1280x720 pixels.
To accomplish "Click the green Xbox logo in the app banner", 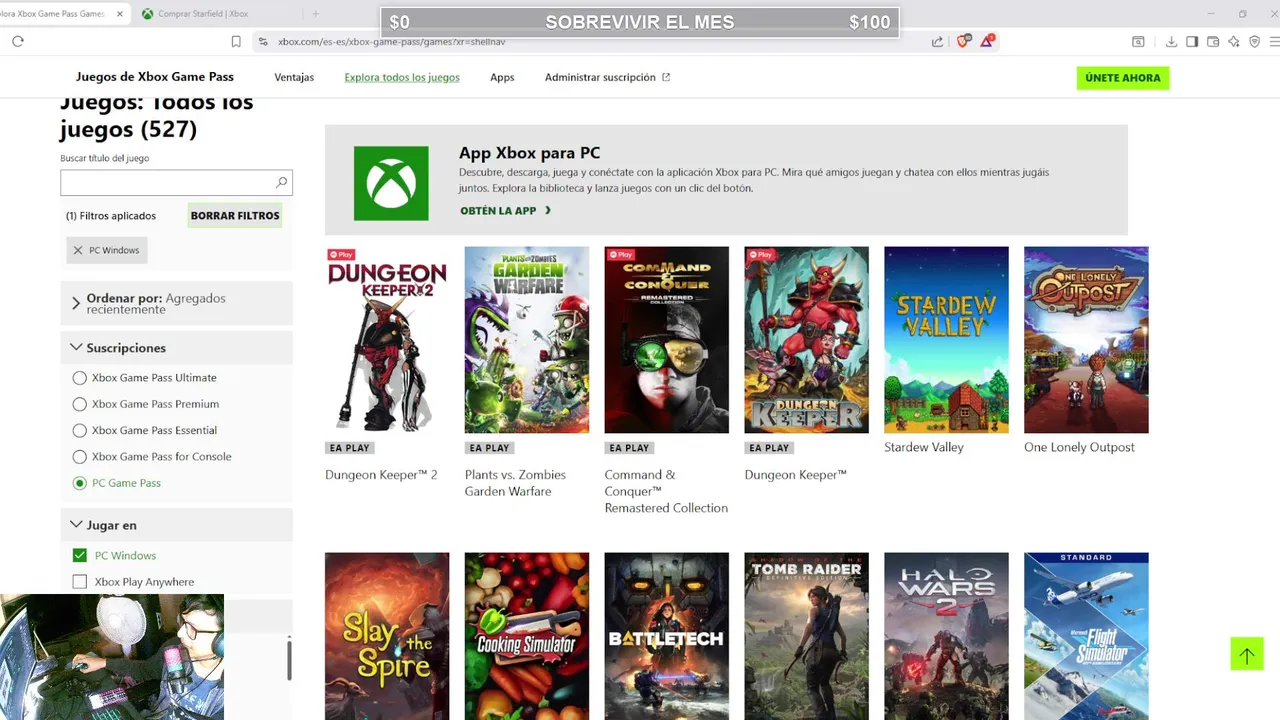I will 391,183.
